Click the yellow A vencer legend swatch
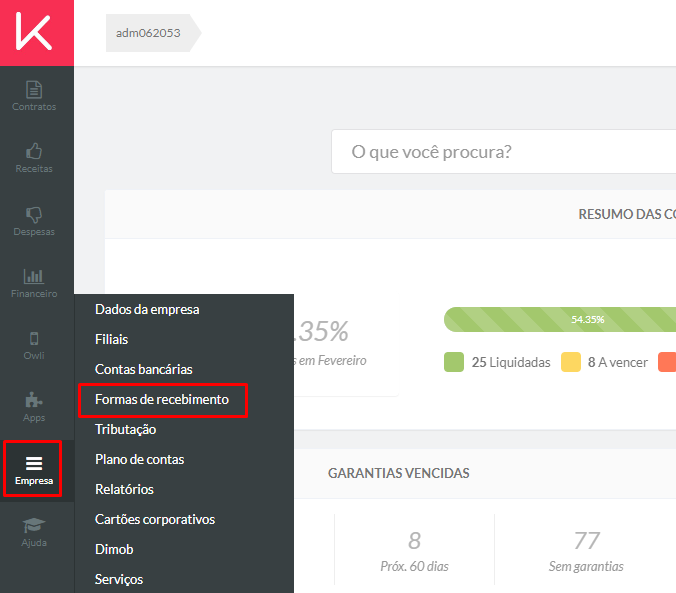Screen dimensions: 676x593 [x=571, y=362]
